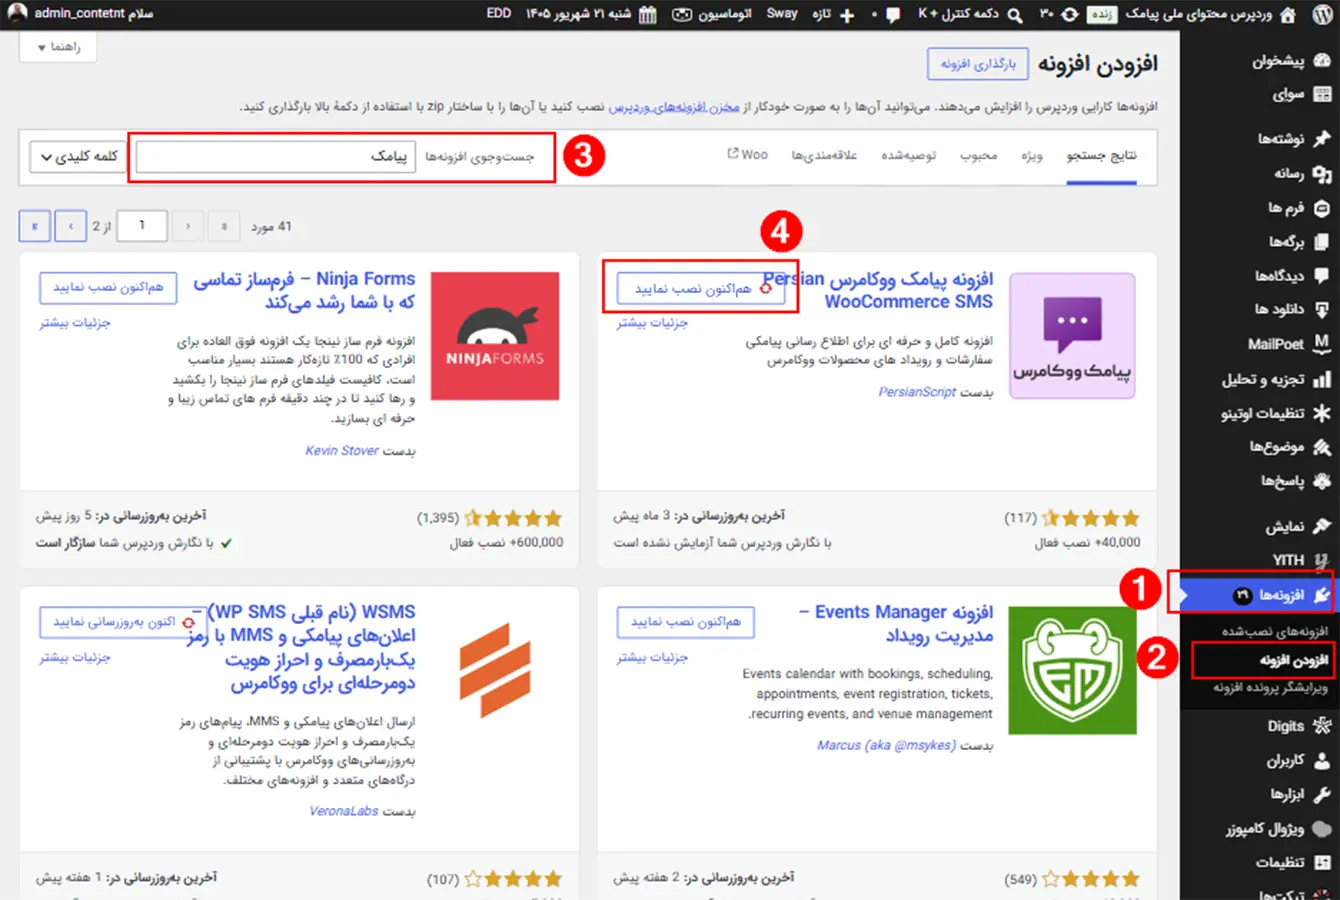This screenshot has height=900, width=1340.
Task: Click the plus 'تازه' new content icon
Action: (847, 15)
